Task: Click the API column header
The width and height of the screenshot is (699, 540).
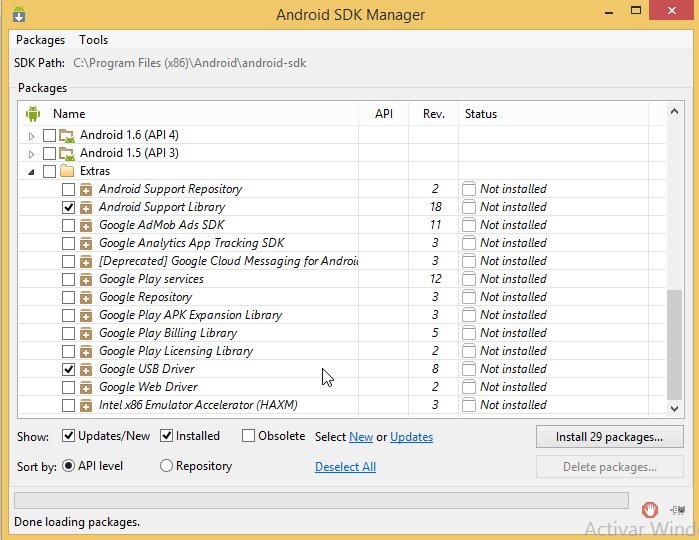Action: point(383,114)
